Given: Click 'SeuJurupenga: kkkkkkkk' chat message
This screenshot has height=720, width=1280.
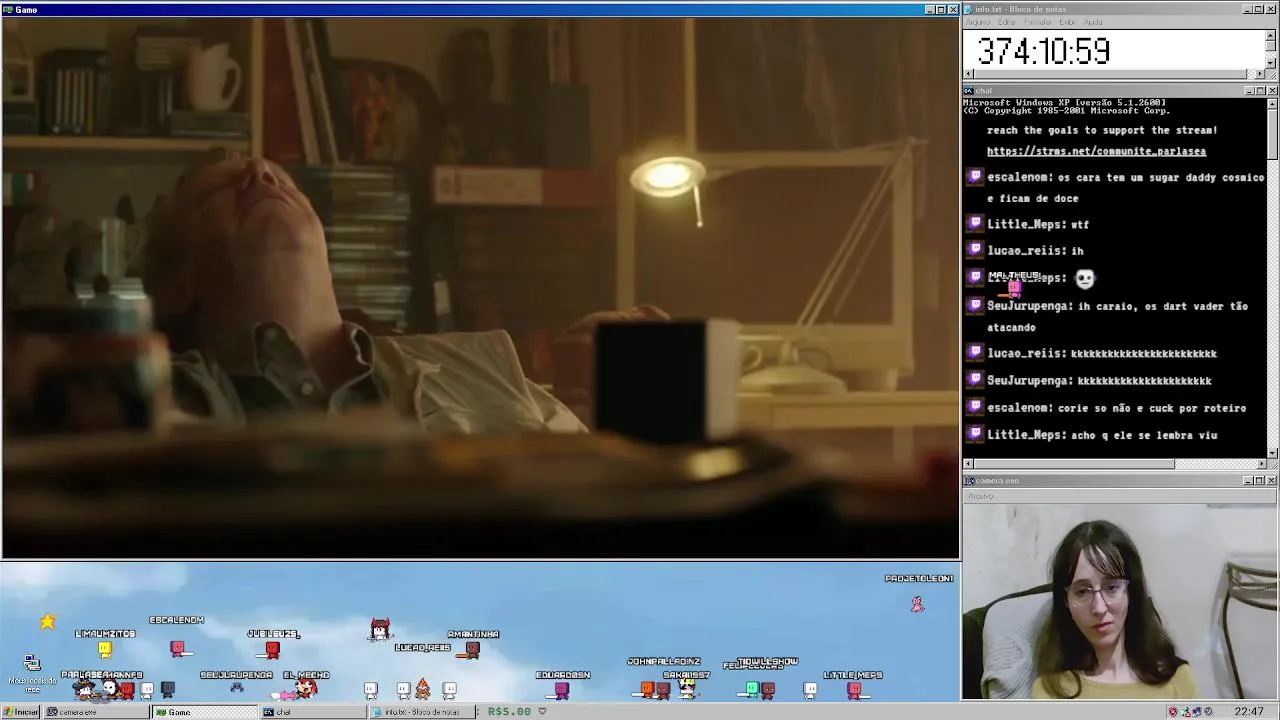Looking at the screenshot, I should (x=1099, y=380).
